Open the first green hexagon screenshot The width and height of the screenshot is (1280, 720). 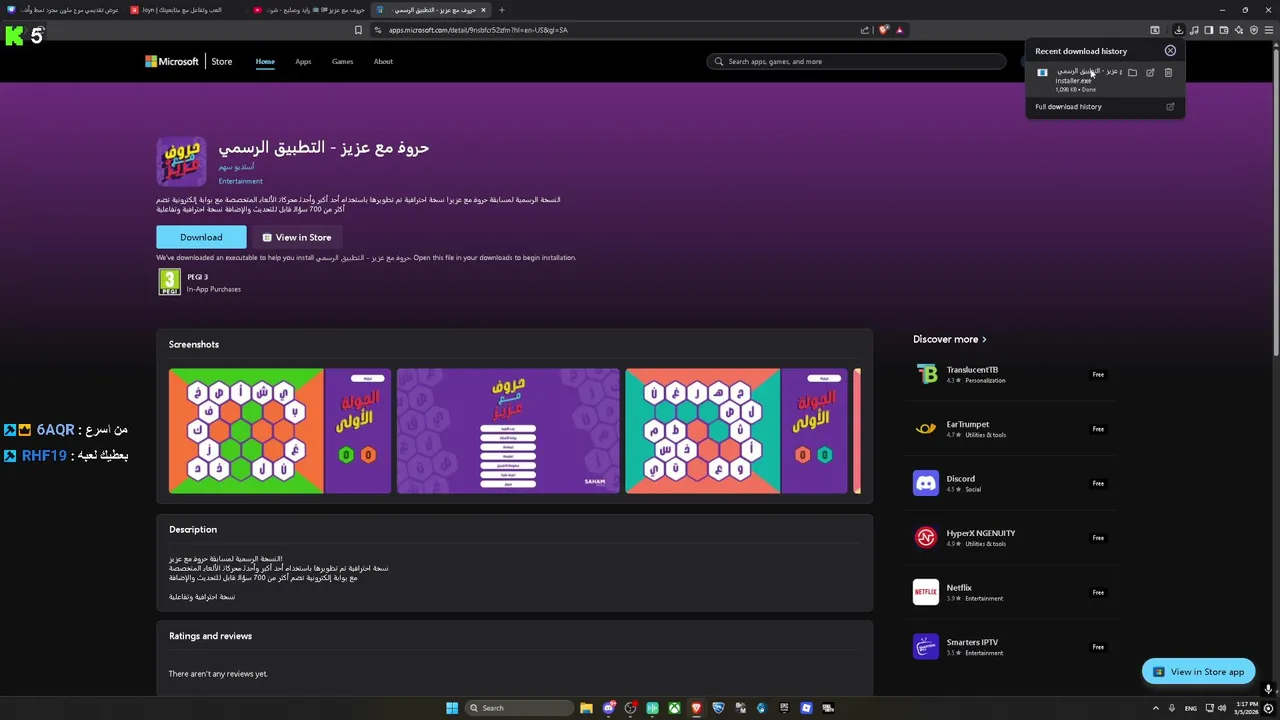point(280,431)
